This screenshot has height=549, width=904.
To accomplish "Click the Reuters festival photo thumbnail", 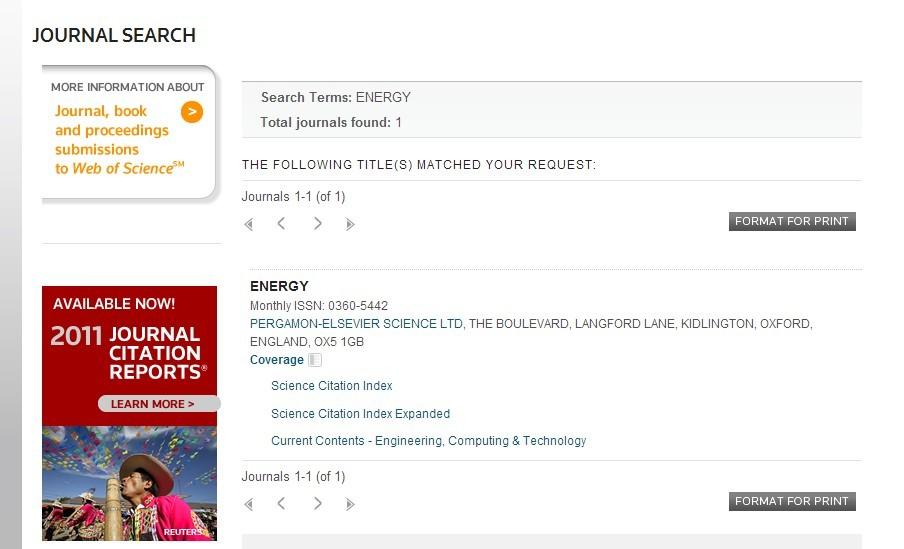I will click(x=129, y=484).
